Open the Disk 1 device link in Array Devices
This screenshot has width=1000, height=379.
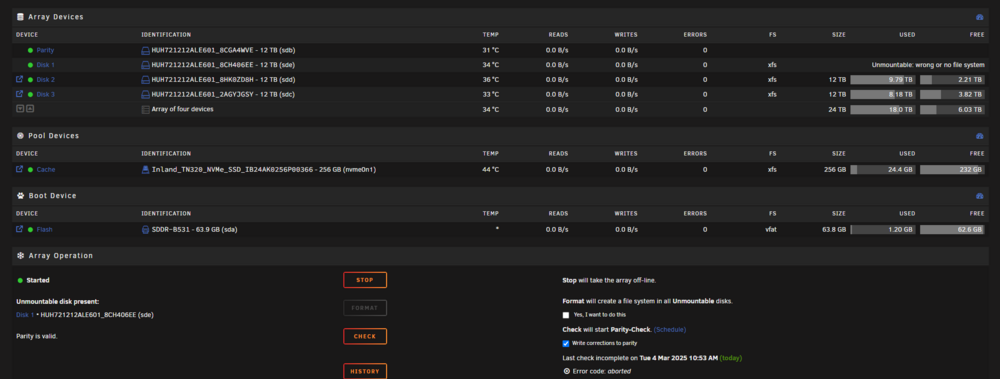[45, 65]
